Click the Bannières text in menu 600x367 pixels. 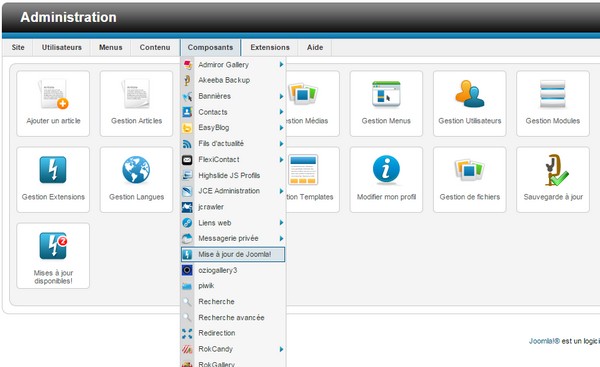pos(214,96)
